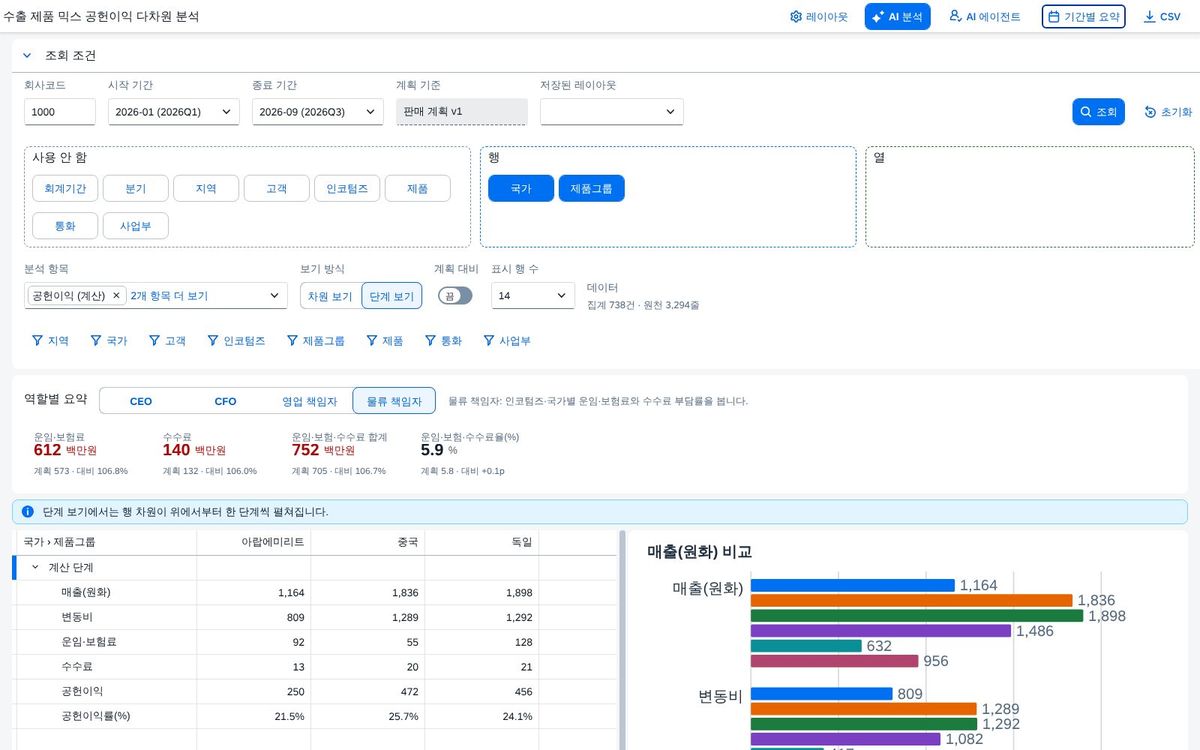Image resolution: width=1200 pixels, height=750 pixels.
Task: Select the 사업부 dimension chip
Action: pyautogui.click(x=135, y=225)
